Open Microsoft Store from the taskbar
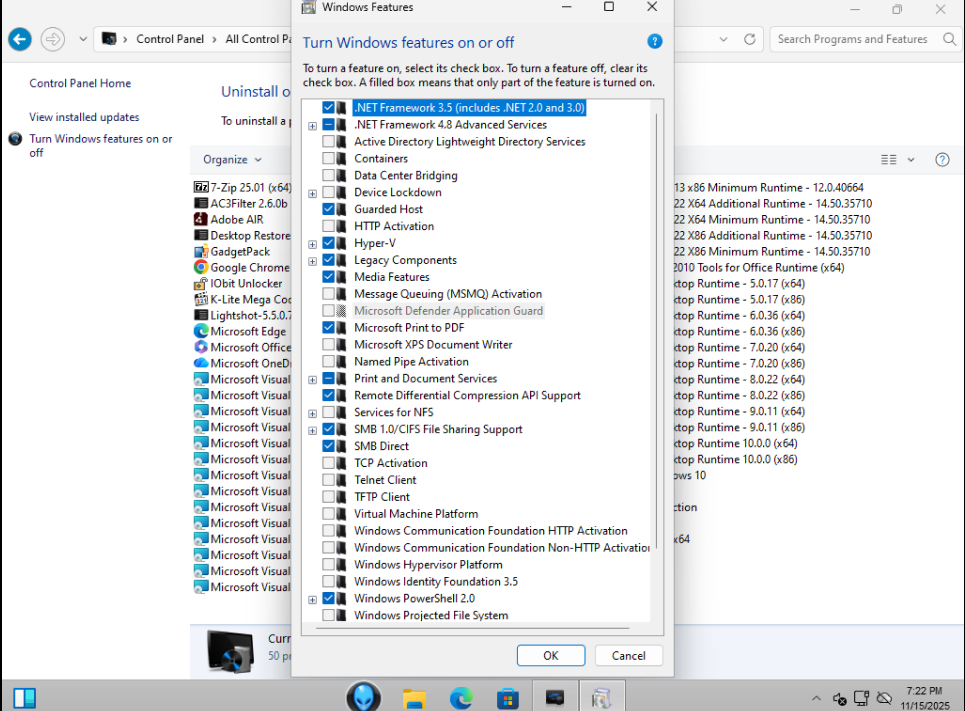Viewport: 965px width, 711px height. 508,698
